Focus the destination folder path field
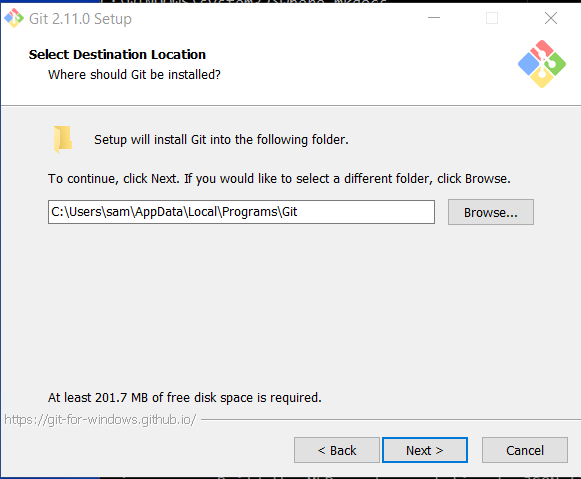This screenshot has height=479, width=581. [x=241, y=212]
